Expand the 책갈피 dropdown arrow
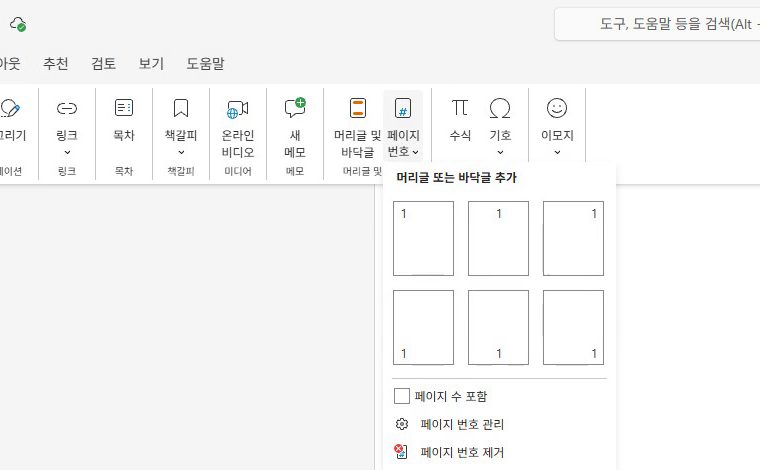760x470 pixels. pyautogui.click(x=181, y=152)
